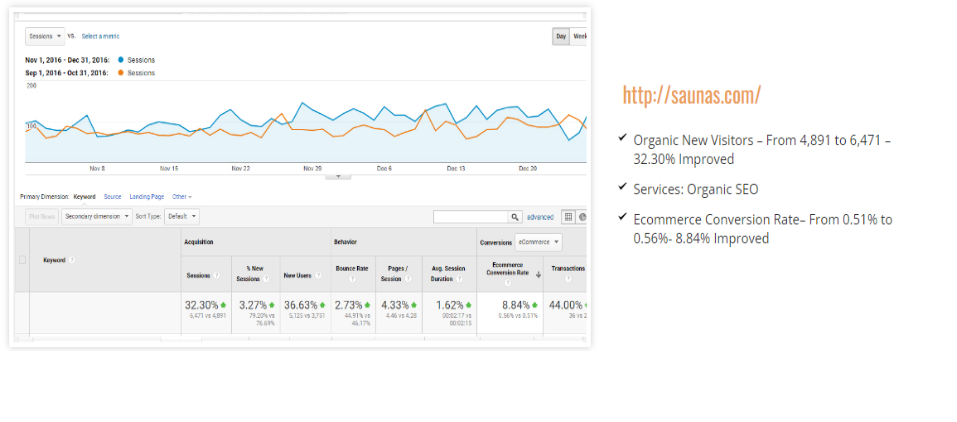The height and width of the screenshot is (422, 957).
Task: Click the 'Select a metric' link
Action: coord(101,37)
